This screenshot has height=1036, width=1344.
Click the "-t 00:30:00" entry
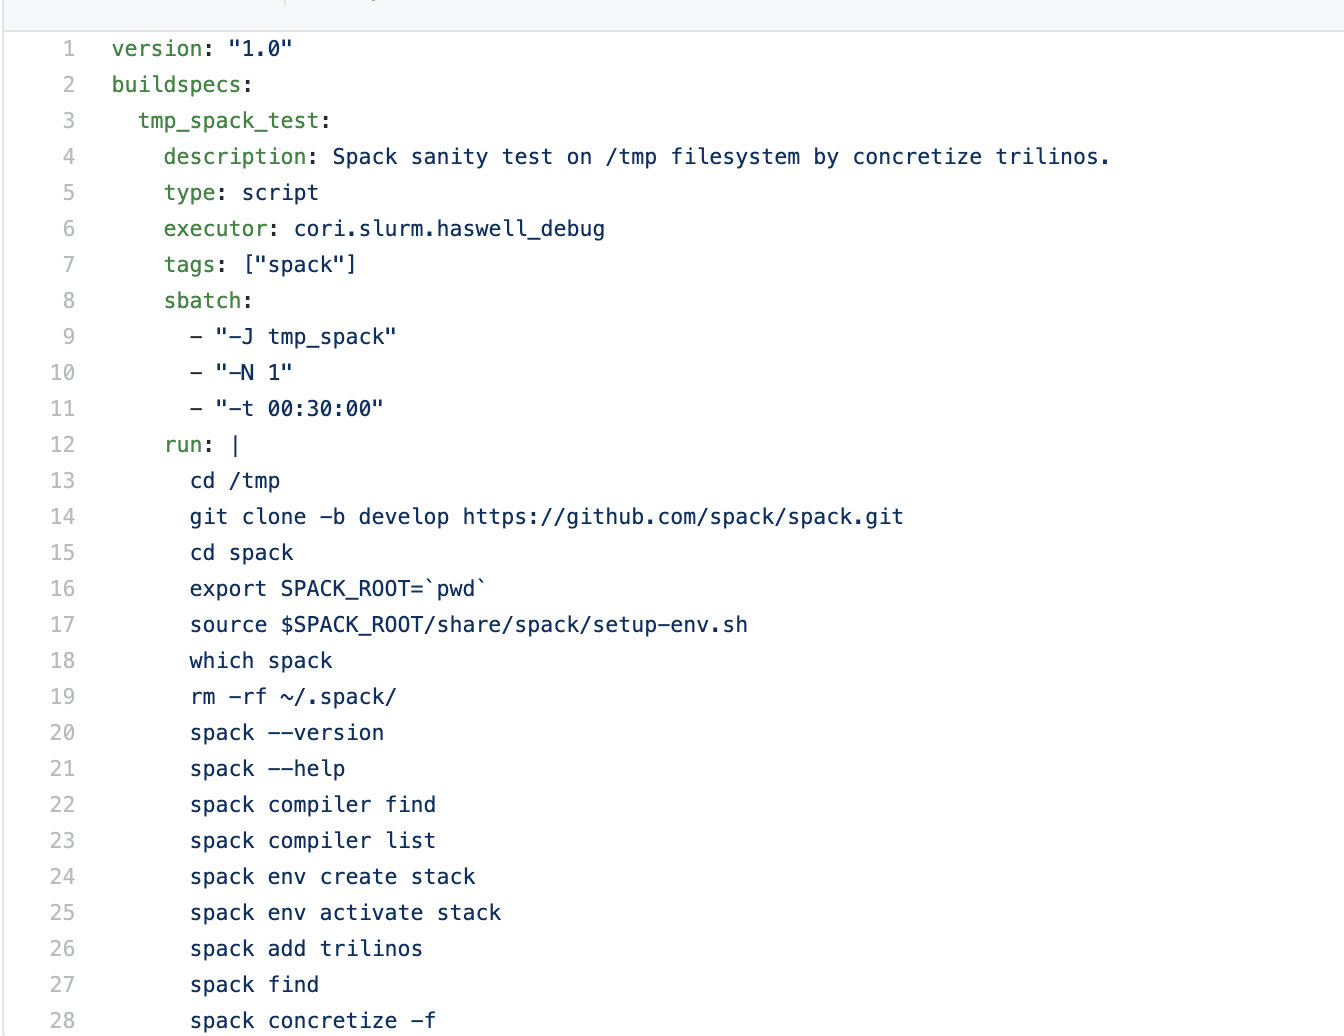tap(287, 408)
